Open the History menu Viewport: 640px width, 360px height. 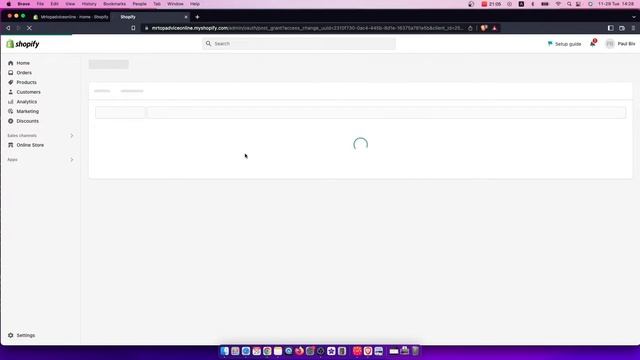(89, 4)
